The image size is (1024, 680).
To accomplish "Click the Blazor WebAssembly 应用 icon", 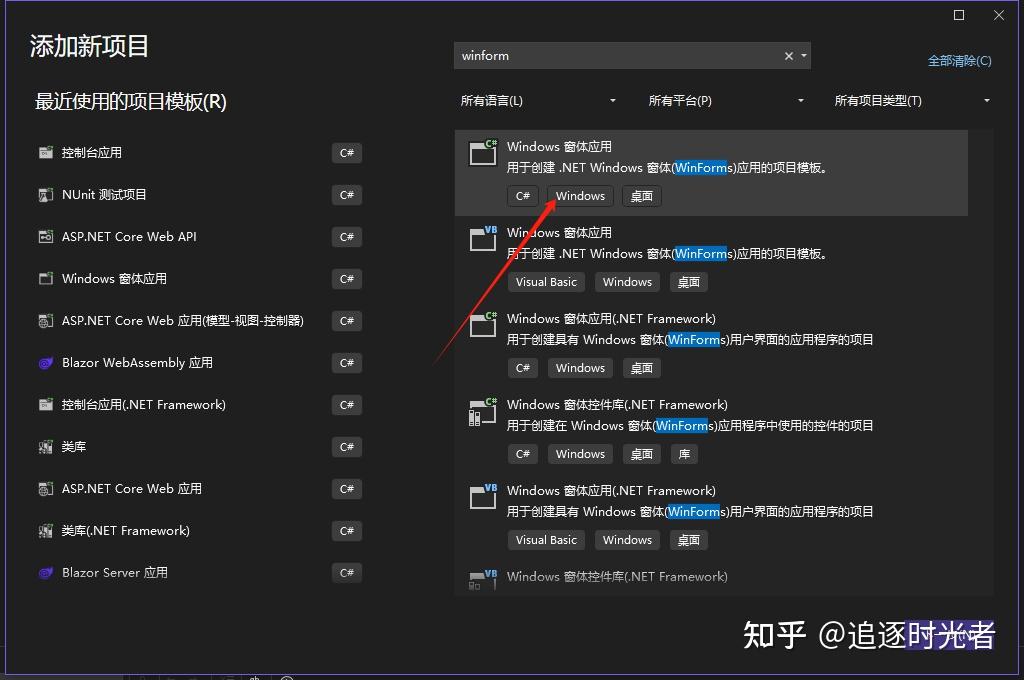I will (46, 362).
